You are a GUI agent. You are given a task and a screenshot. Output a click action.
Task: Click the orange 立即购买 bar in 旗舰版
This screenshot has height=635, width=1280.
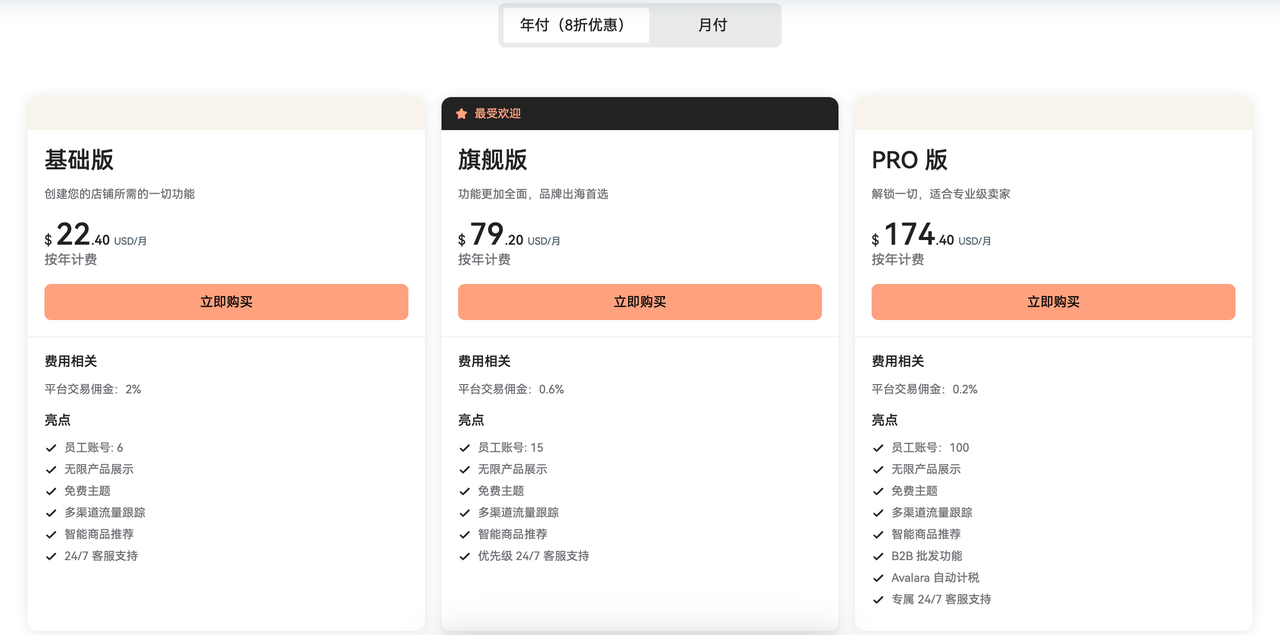pyautogui.click(x=639, y=302)
